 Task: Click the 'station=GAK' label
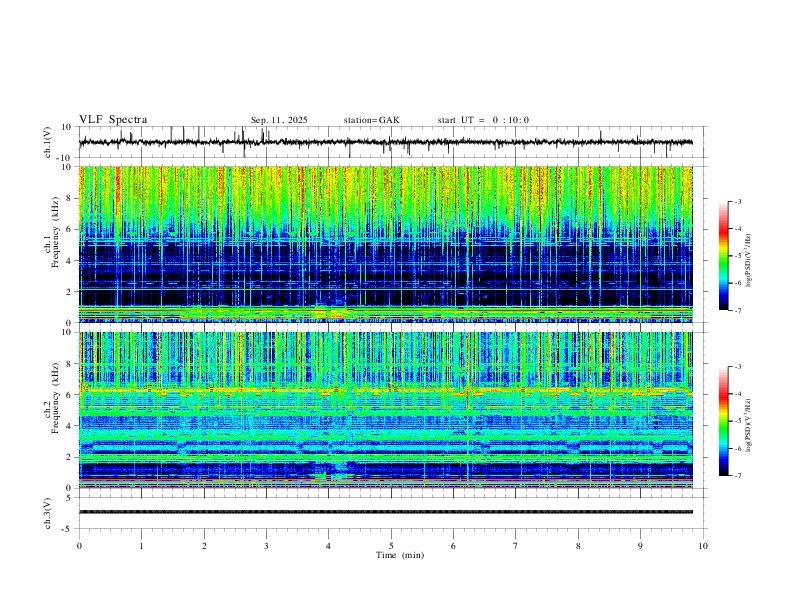click(371, 120)
